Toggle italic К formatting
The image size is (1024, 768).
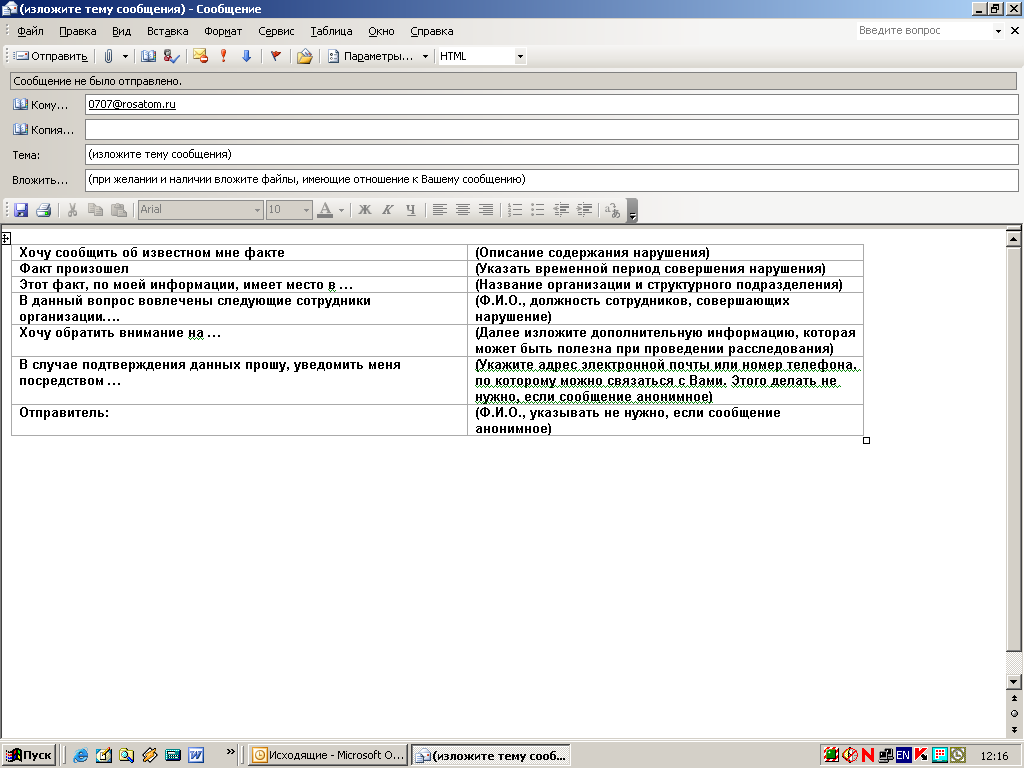pos(387,210)
